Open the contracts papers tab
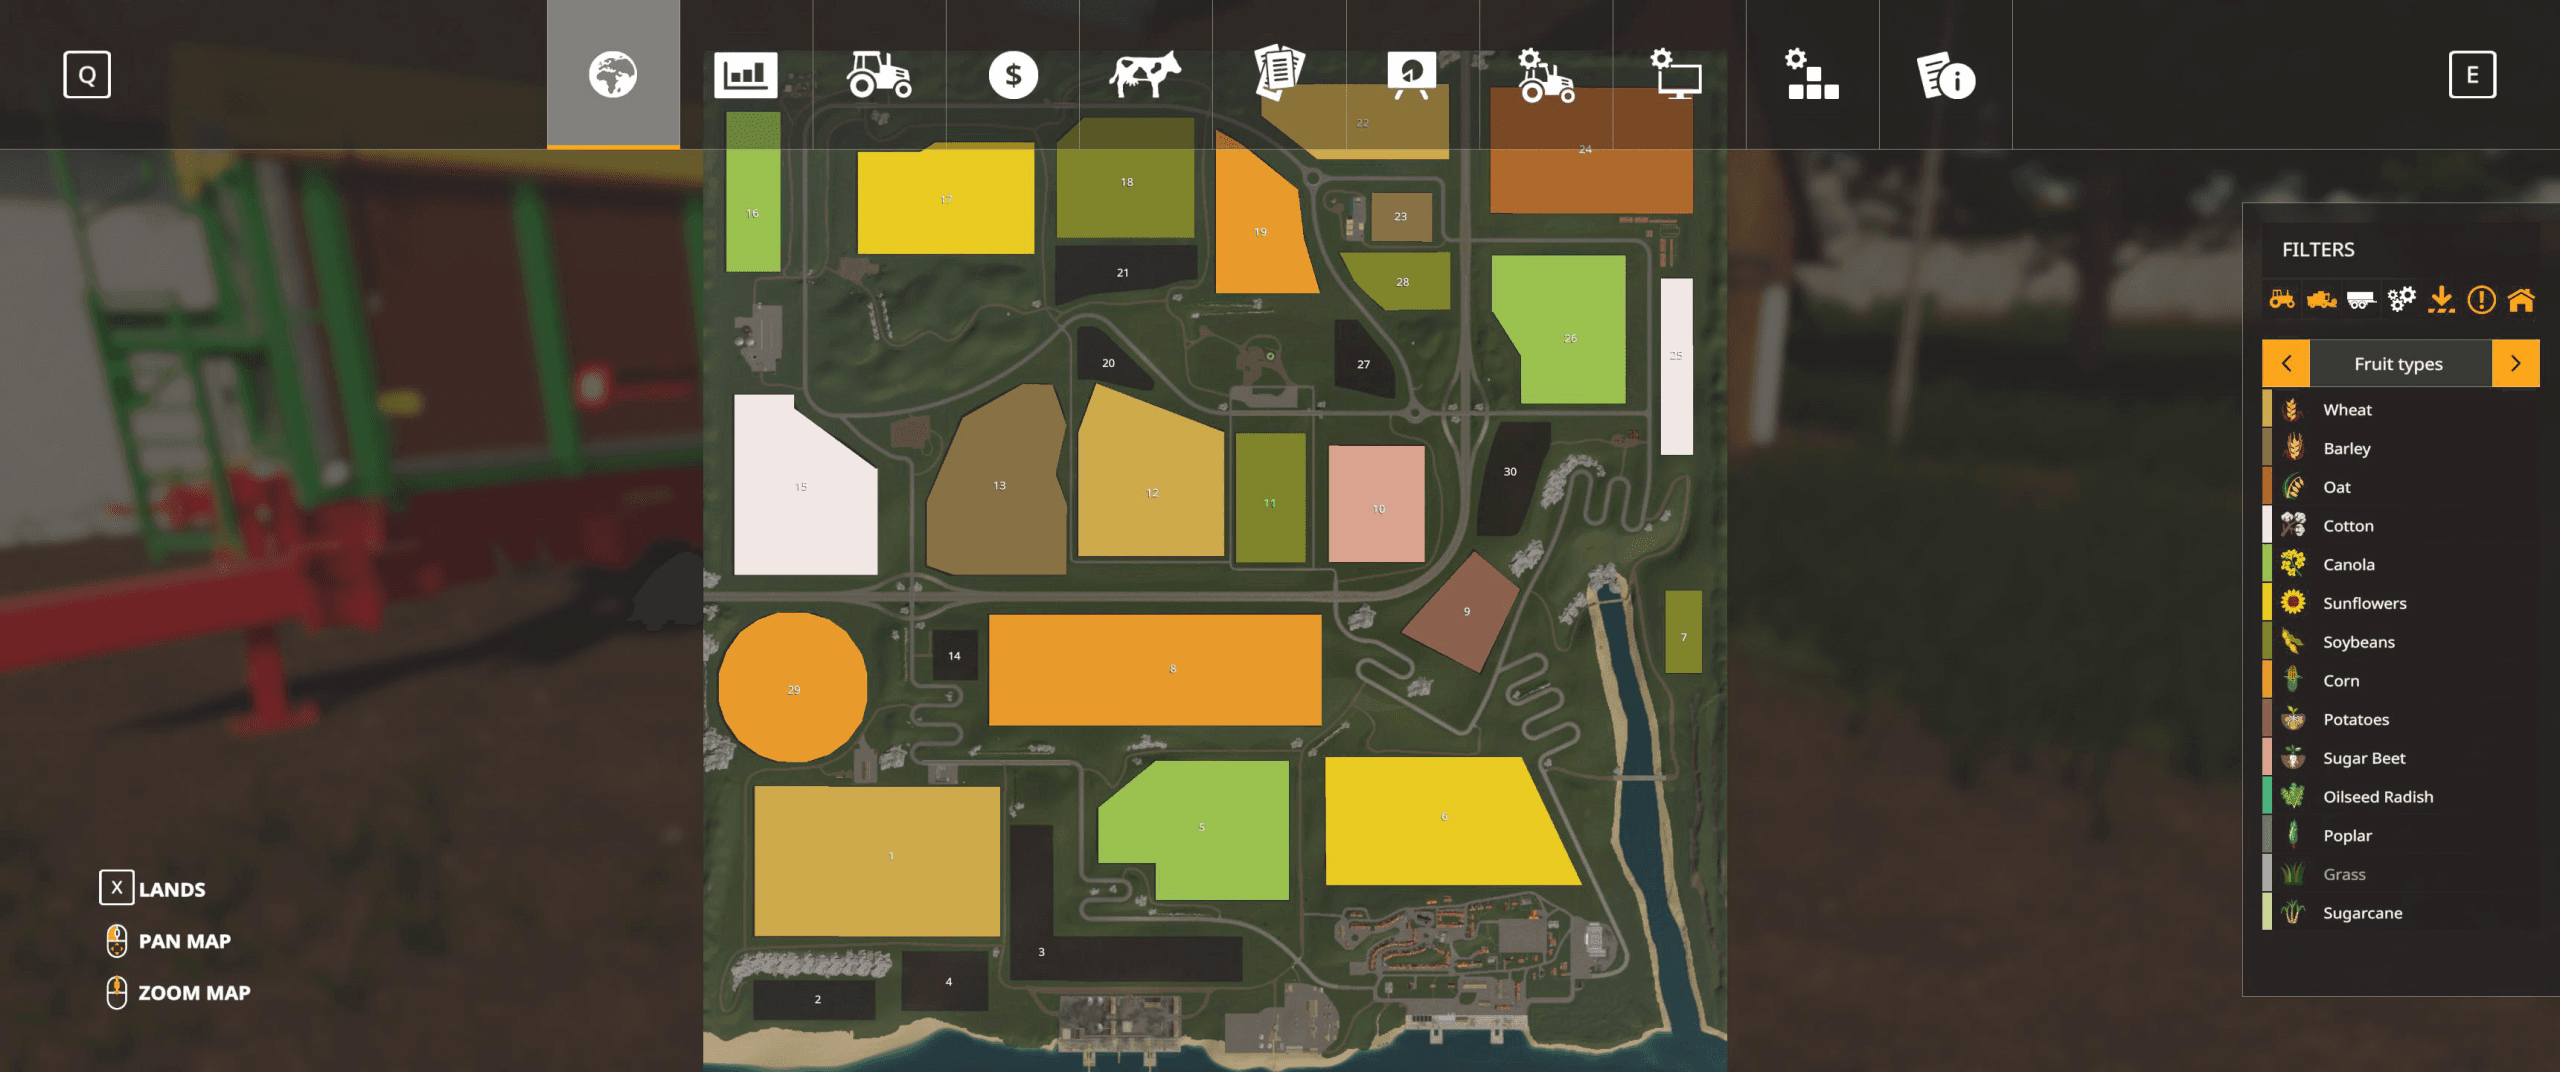 click(x=1279, y=75)
